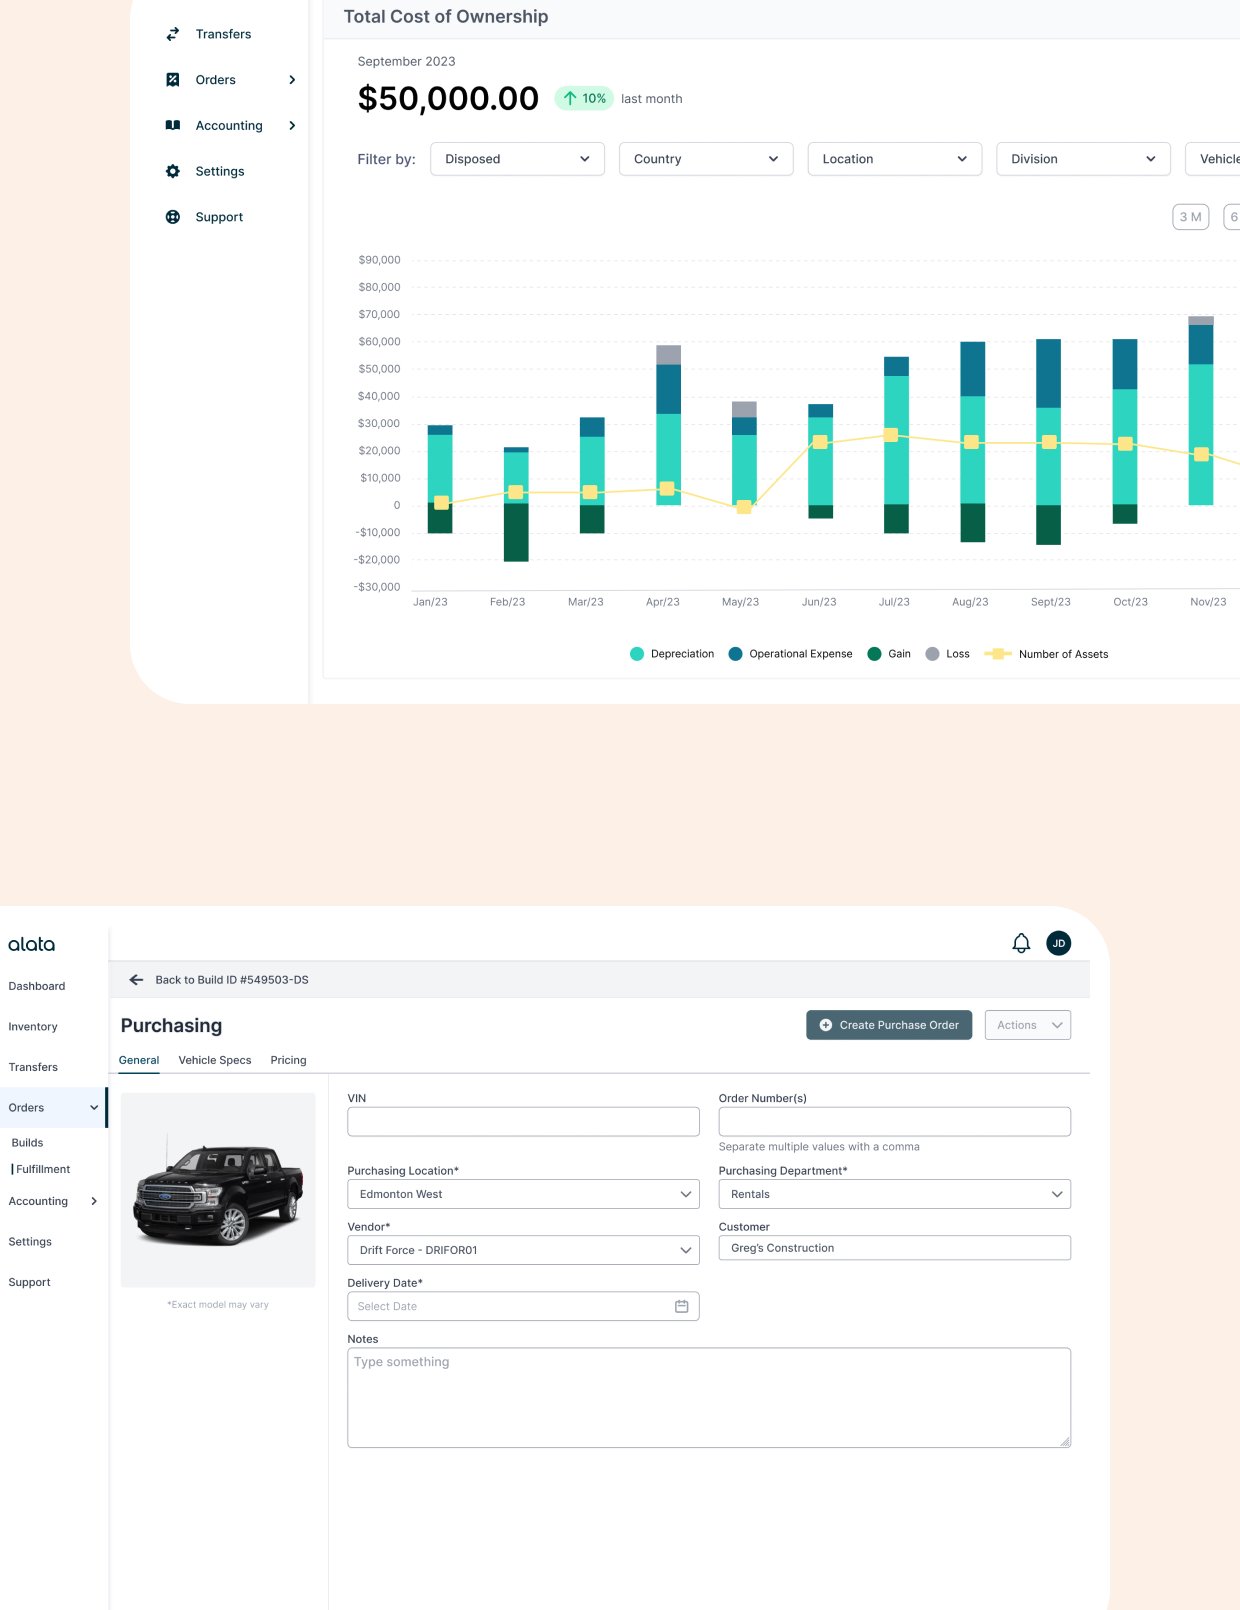Click Back to Build ID #549503-DS link
Image resolution: width=1240 pixels, height=1610 pixels.
[232, 980]
